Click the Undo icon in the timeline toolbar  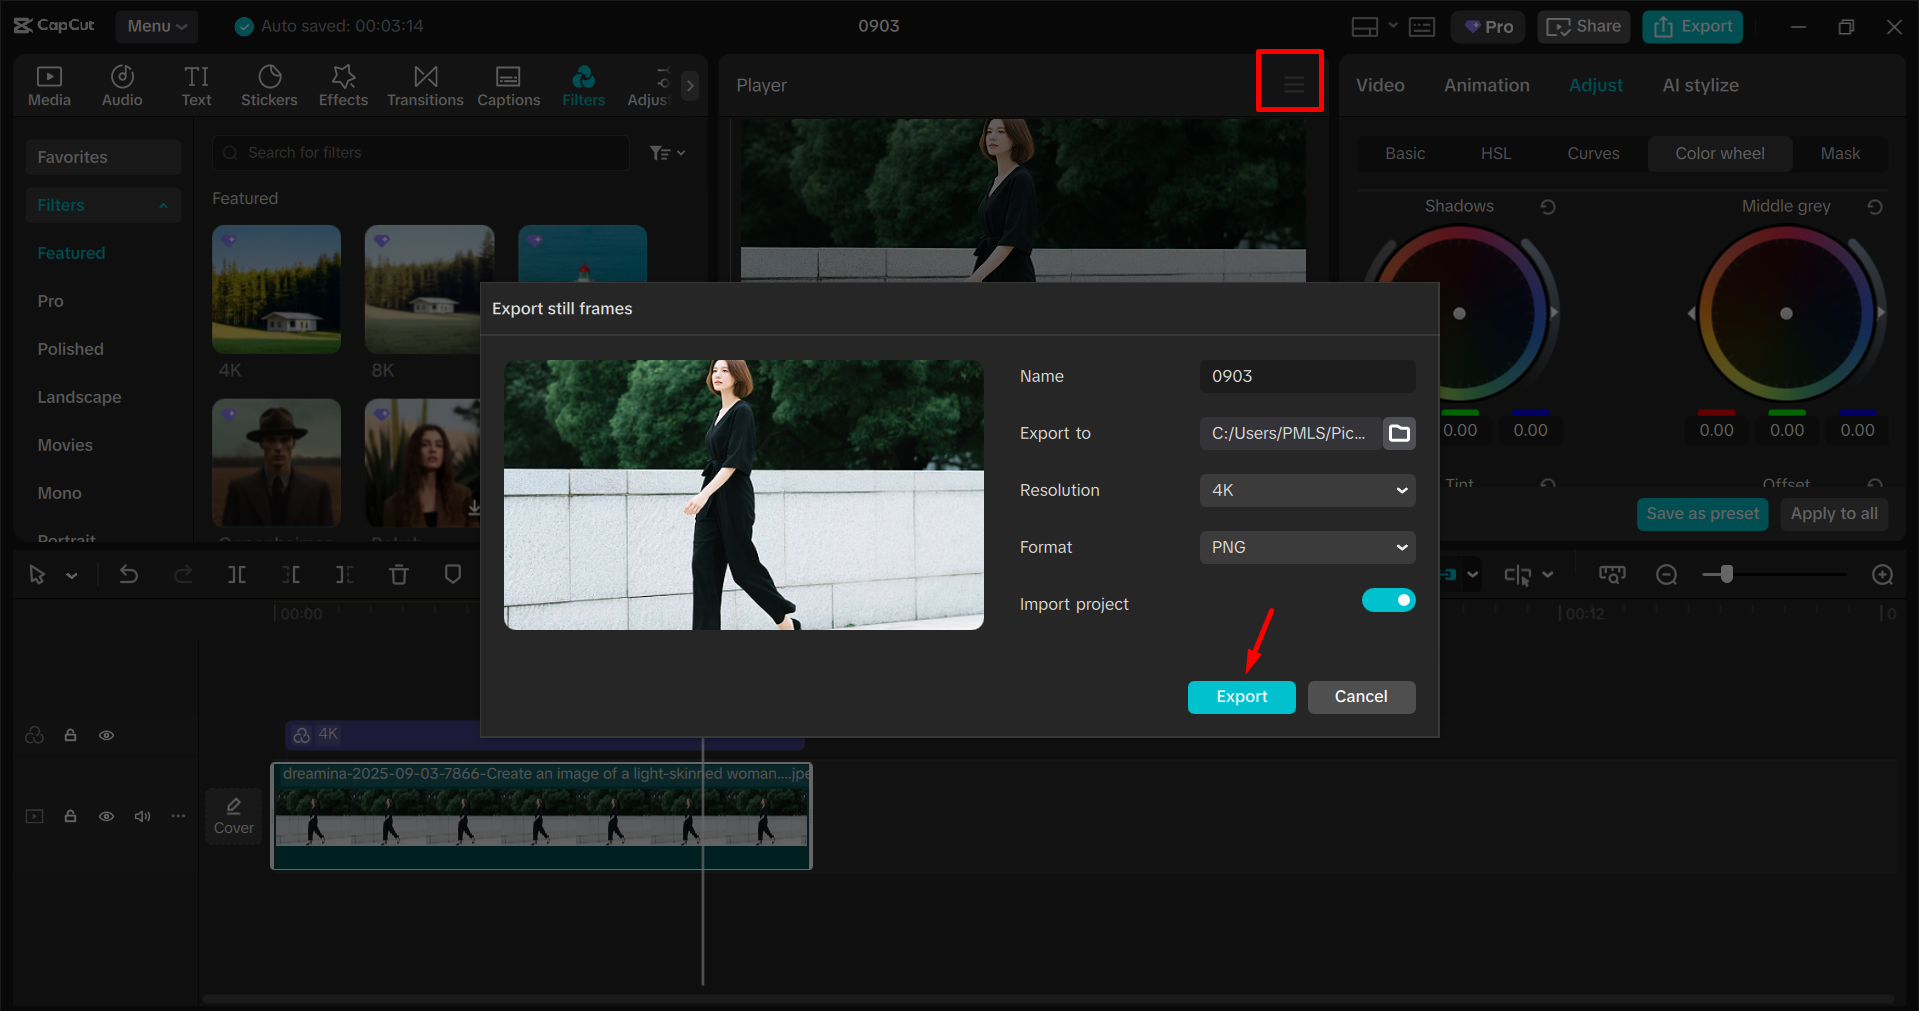pos(128,574)
